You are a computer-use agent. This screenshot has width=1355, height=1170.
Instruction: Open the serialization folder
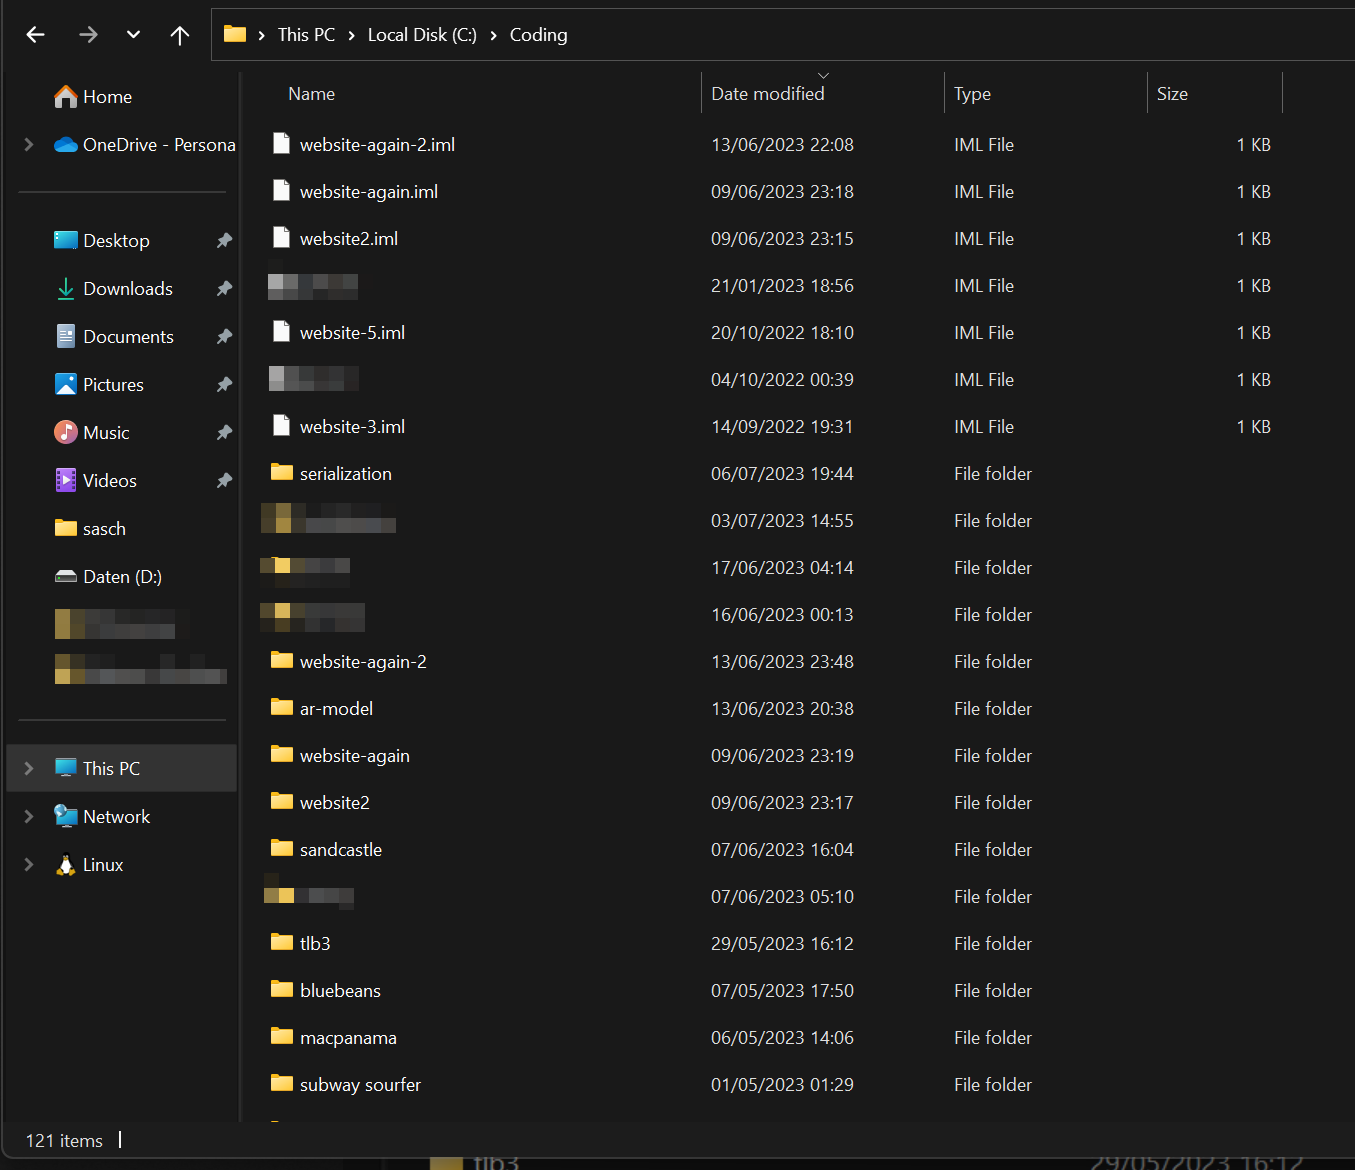pyautogui.click(x=345, y=473)
